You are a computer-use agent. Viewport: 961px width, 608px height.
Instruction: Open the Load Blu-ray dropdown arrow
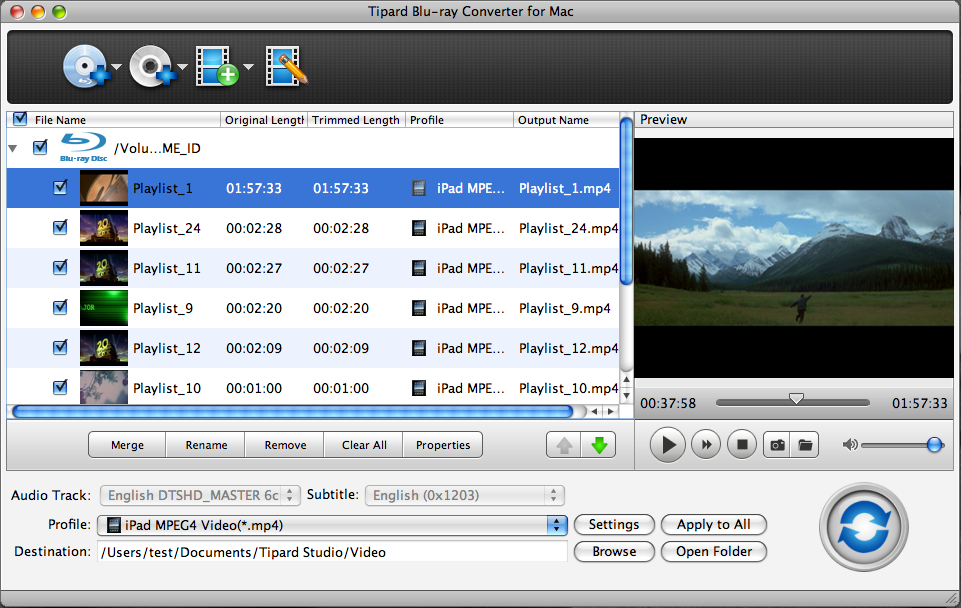tap(117, 67)
